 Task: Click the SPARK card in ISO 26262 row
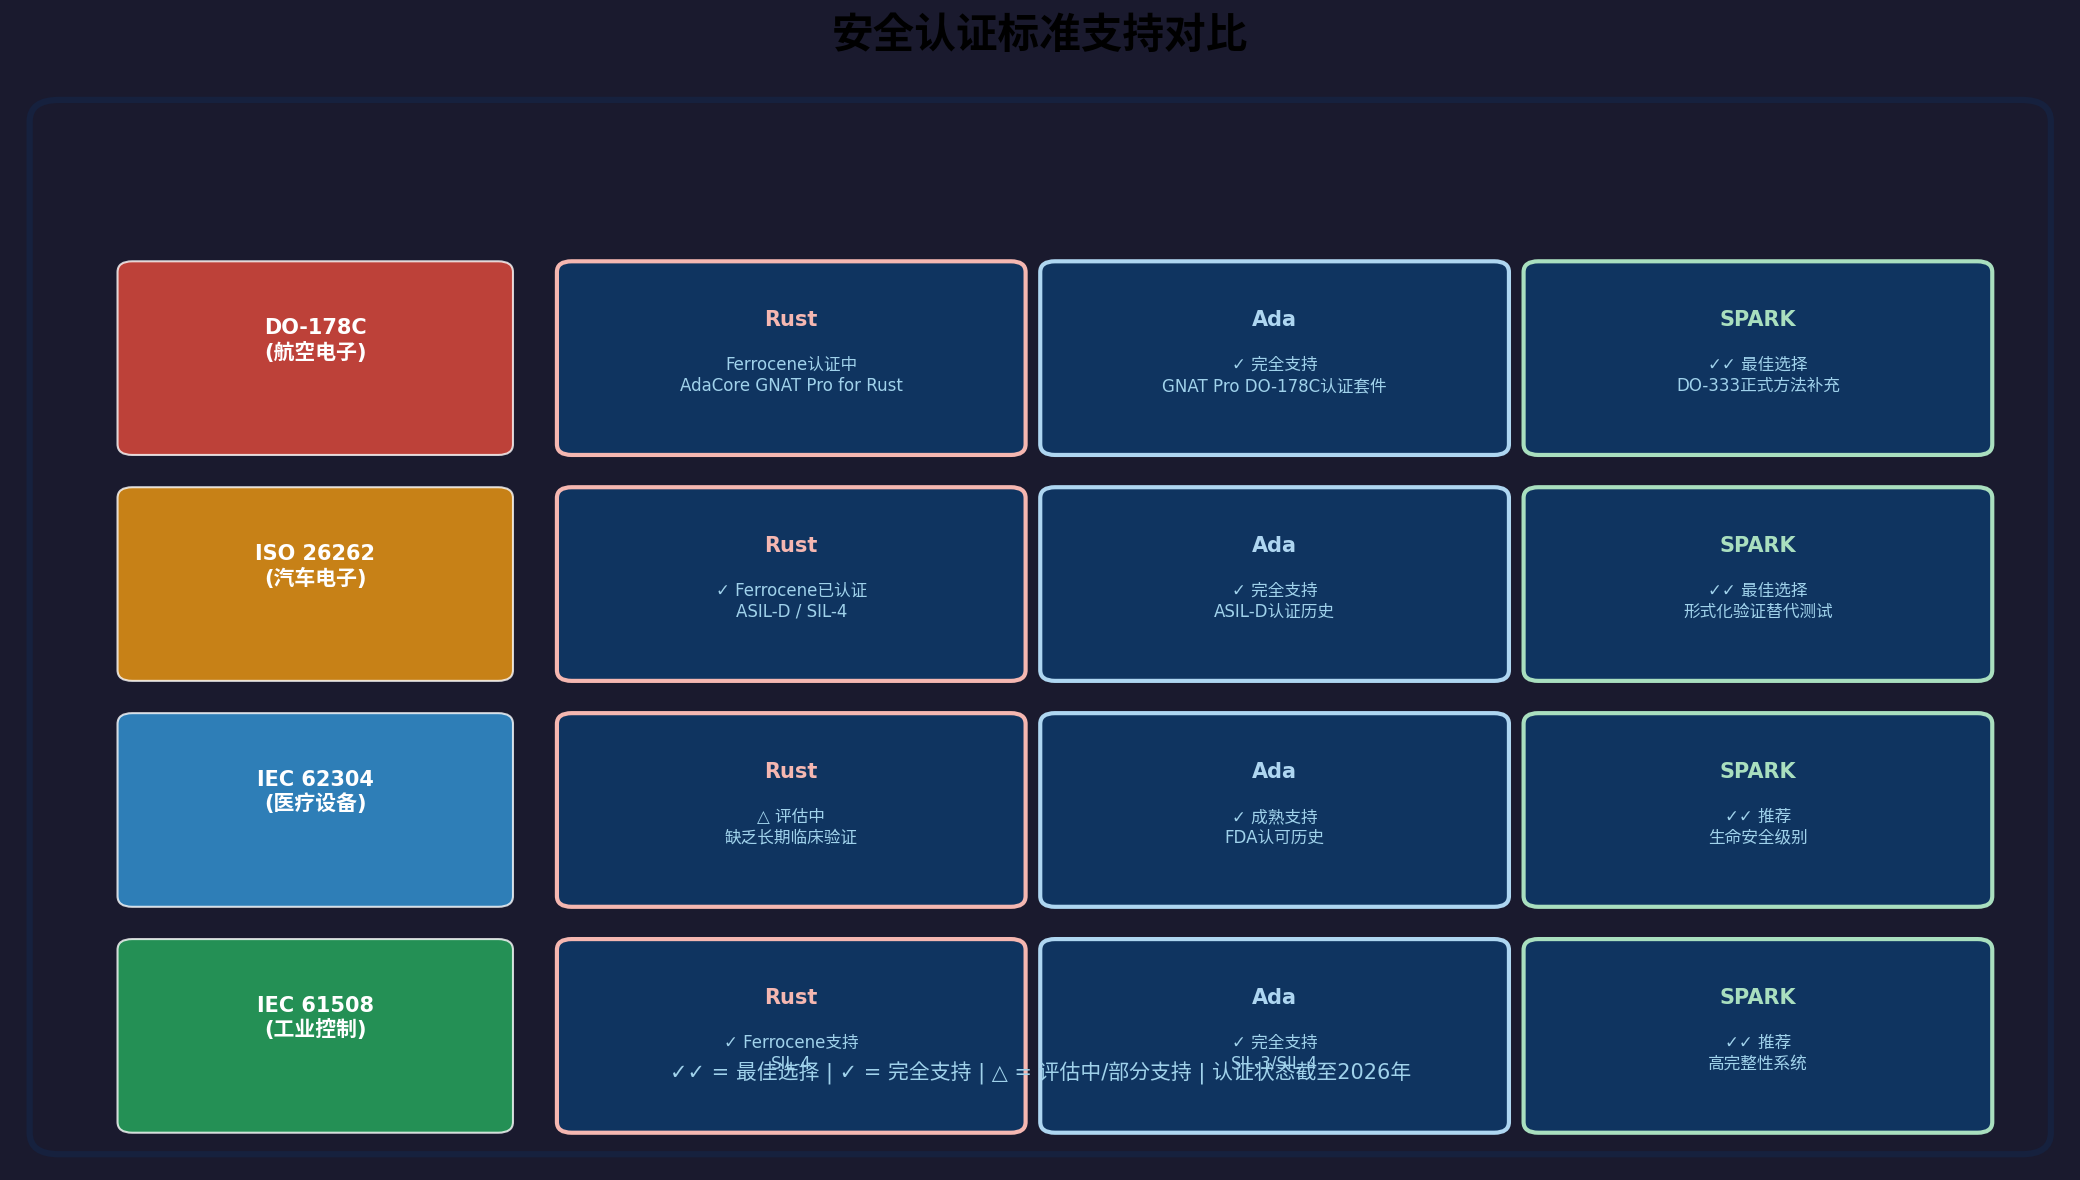1758,584
